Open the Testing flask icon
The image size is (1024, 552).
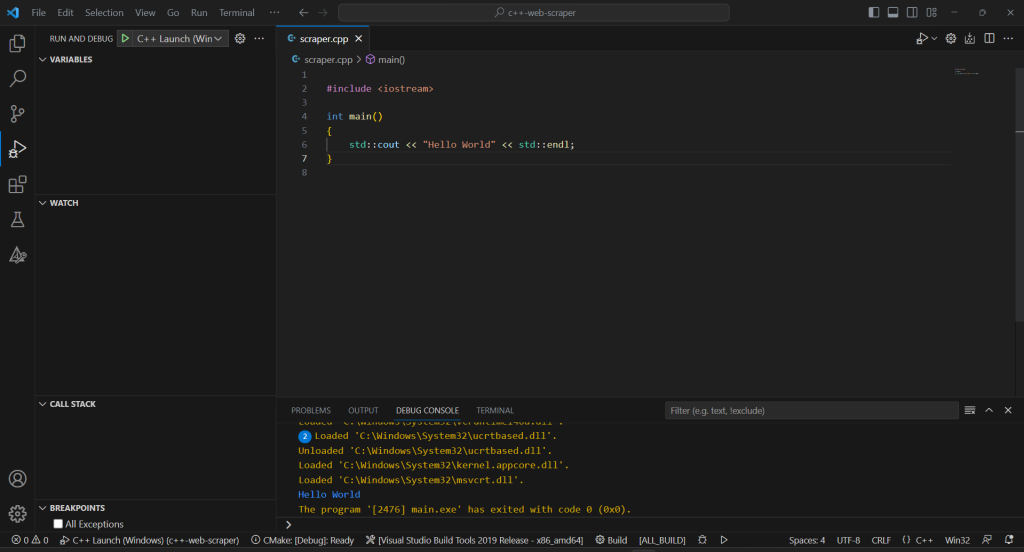point(17,219)
